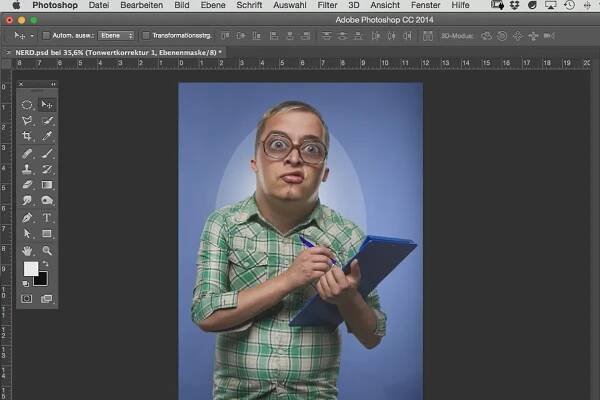
Task: Activate the Eyedropper tool
Action: pos(47,136)
